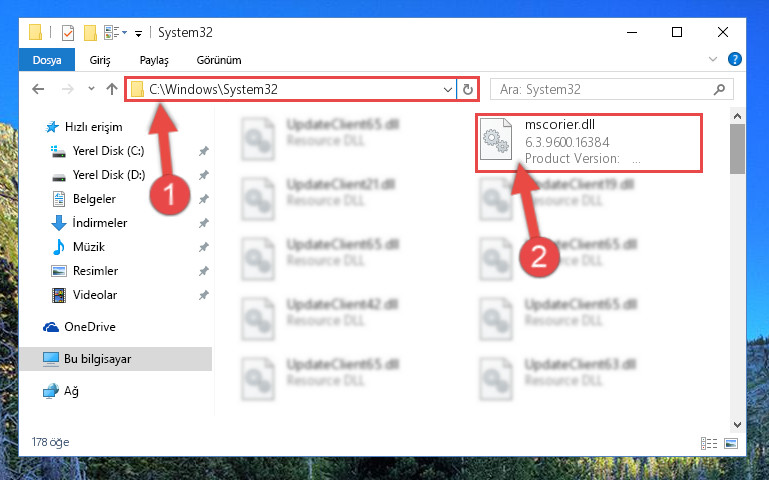This screenshot has width=769, height=480.
Task: Expand the ribbon with the chevron
Action: [x=713, y=59]
